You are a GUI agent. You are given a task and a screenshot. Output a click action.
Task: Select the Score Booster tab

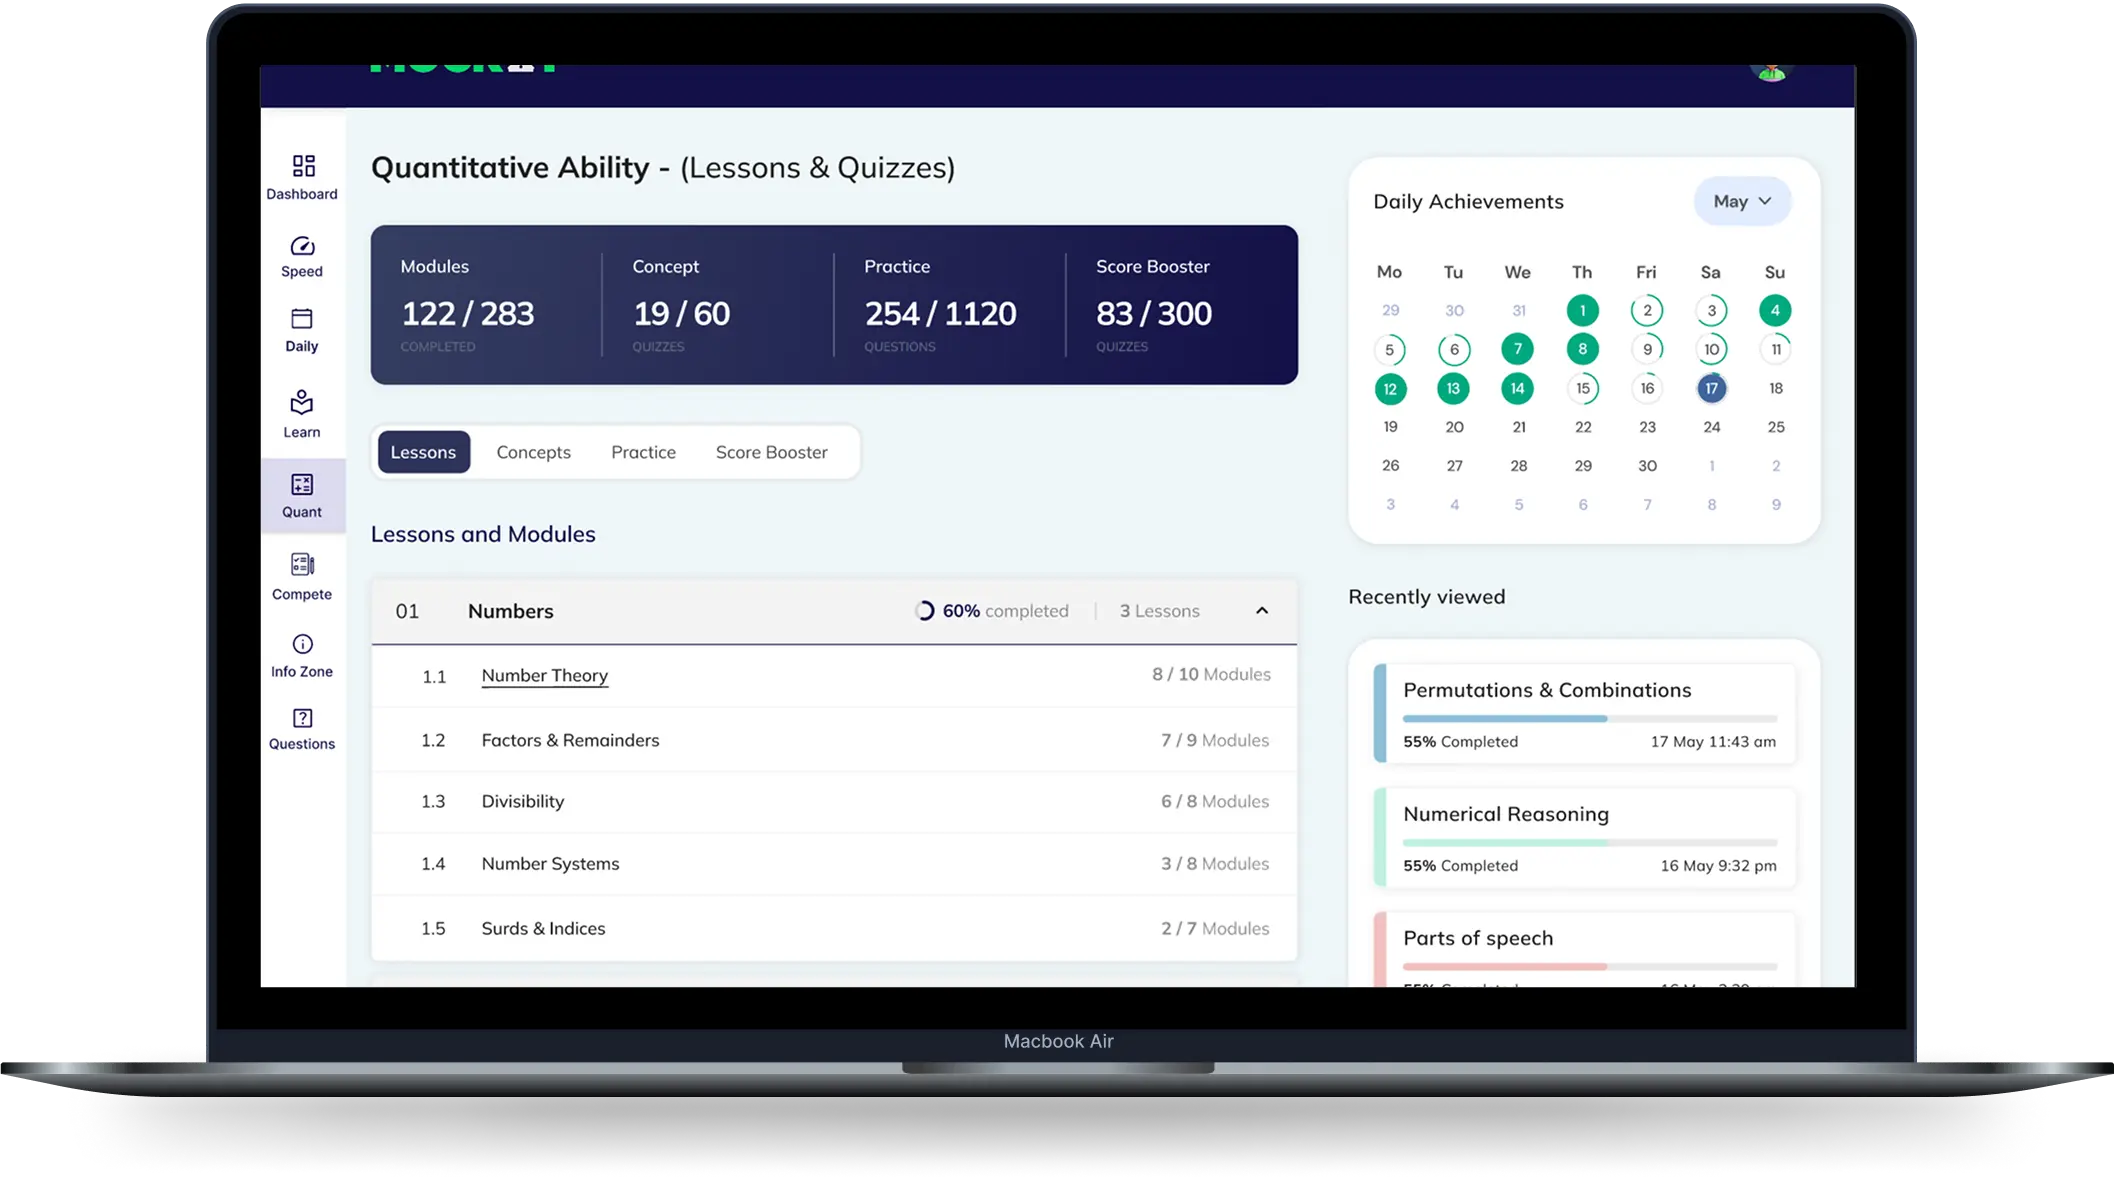[771, 452]
